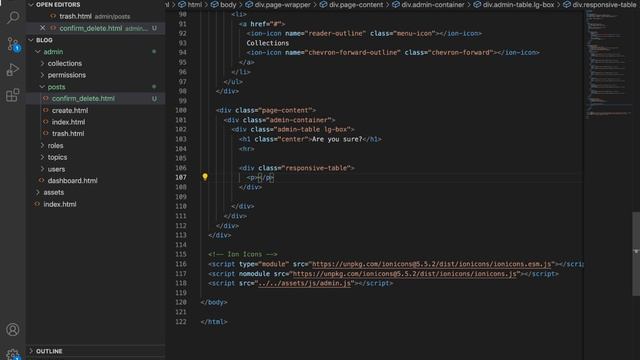Screen dimensions: 640x360
Task: Open index.html inside posts folder
Action: tap(69, 122)
